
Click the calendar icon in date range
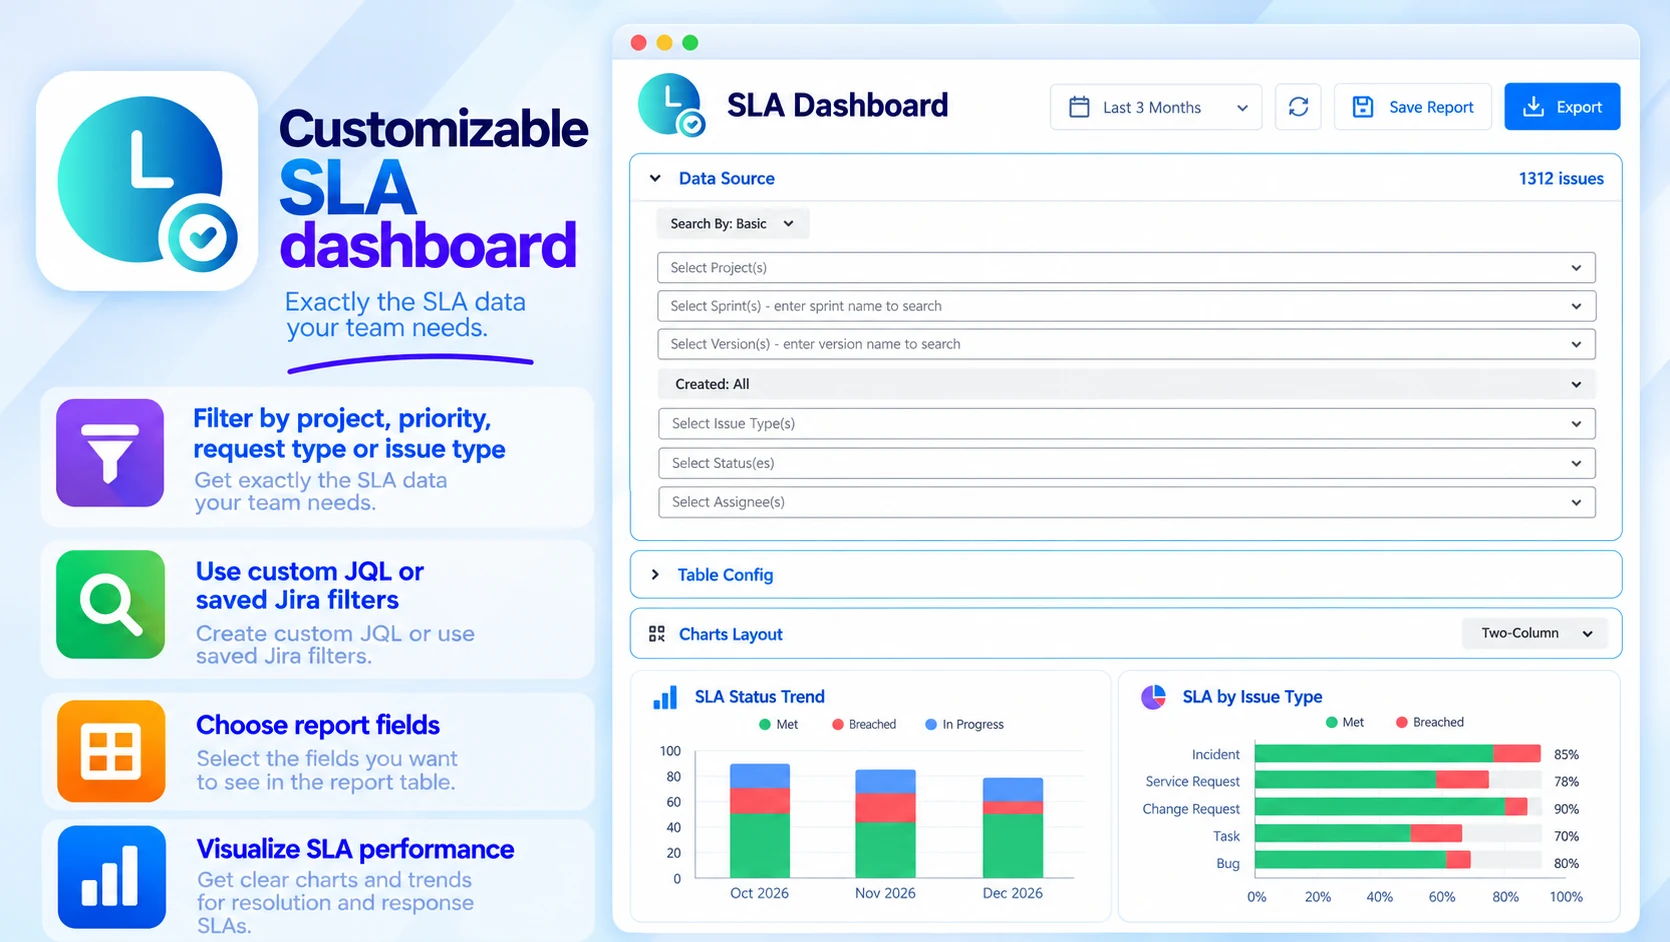pos(1079,107)
